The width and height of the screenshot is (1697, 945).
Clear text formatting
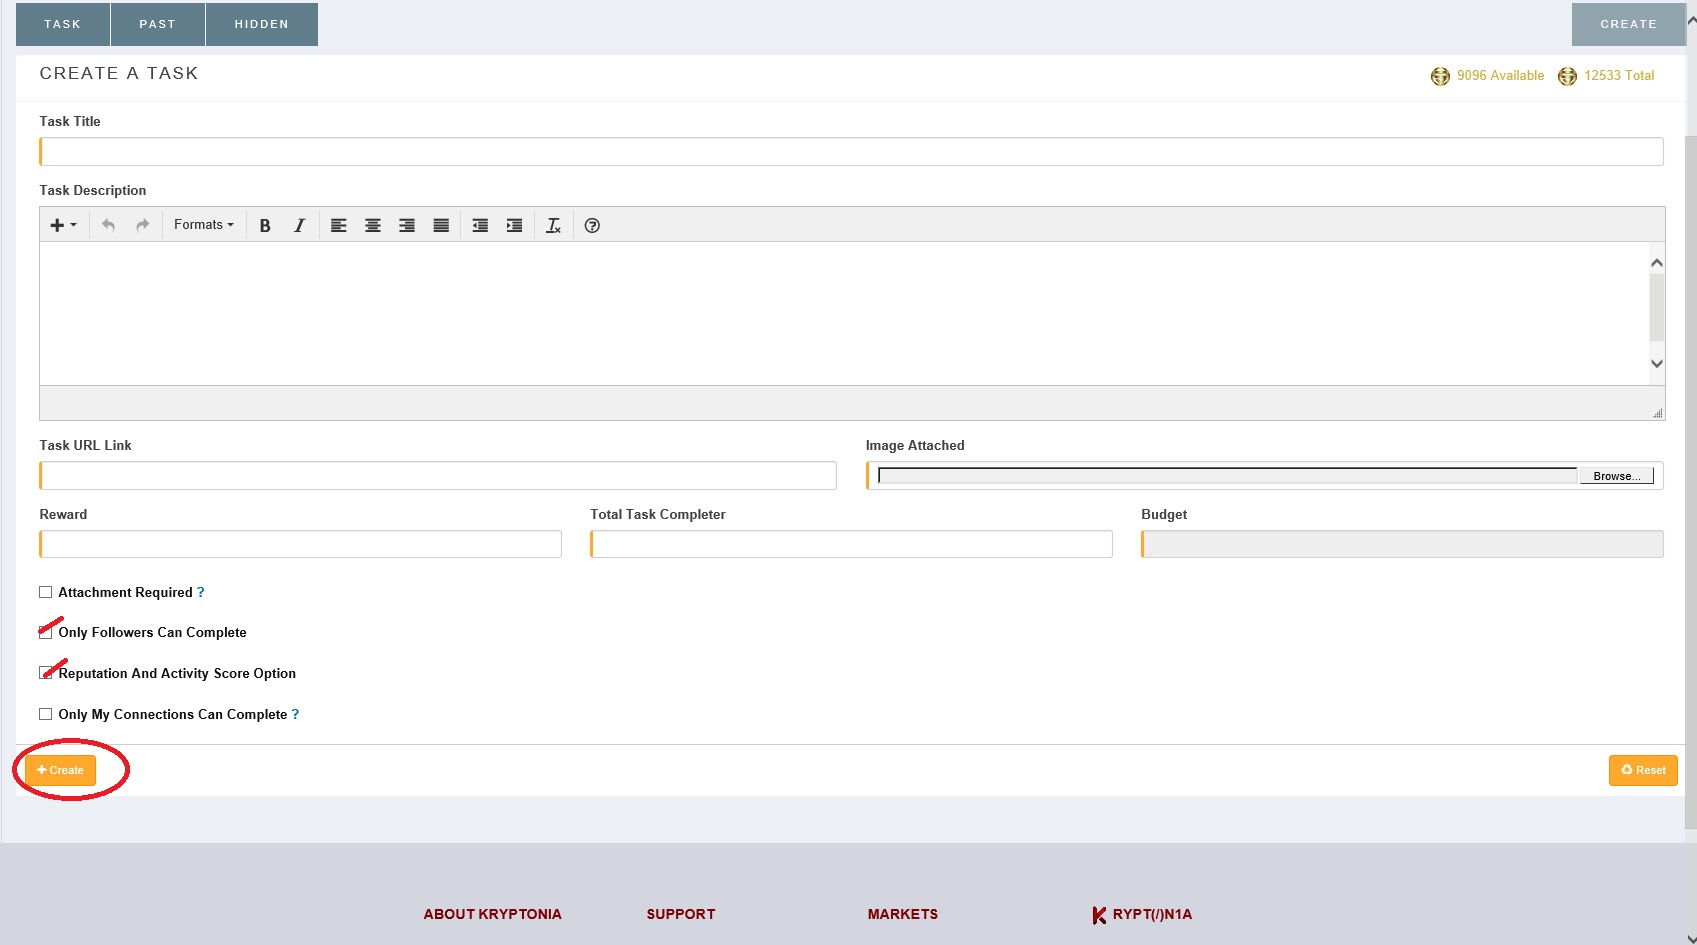coord(553,225)
